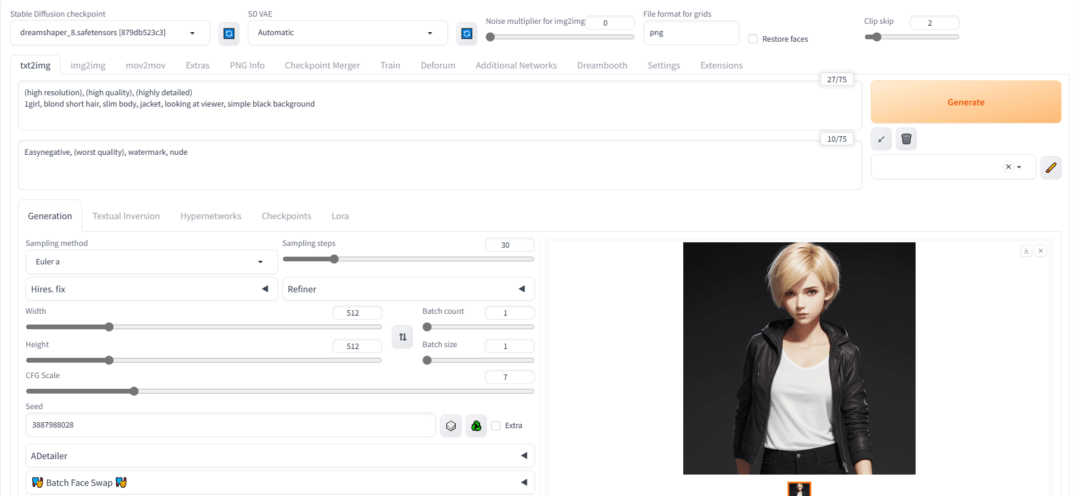Open the Sampling method dropdown
The height and width of the screenshot is (496, 1080).
150,261
